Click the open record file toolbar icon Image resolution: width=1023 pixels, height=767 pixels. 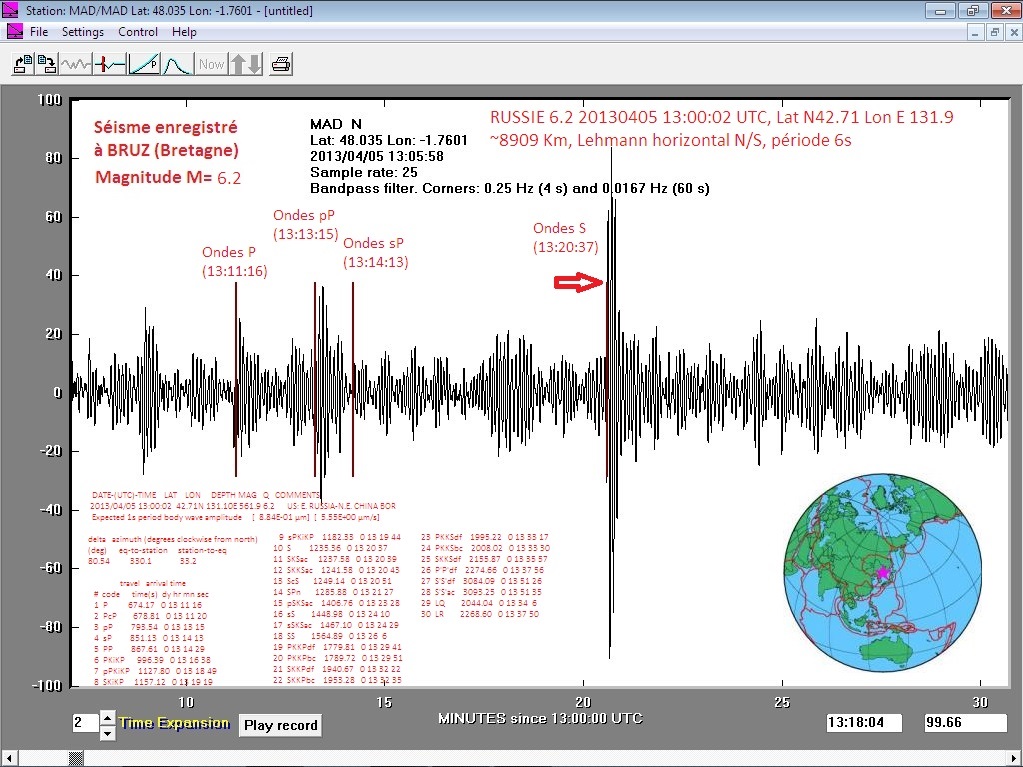(x=21, y=65)
